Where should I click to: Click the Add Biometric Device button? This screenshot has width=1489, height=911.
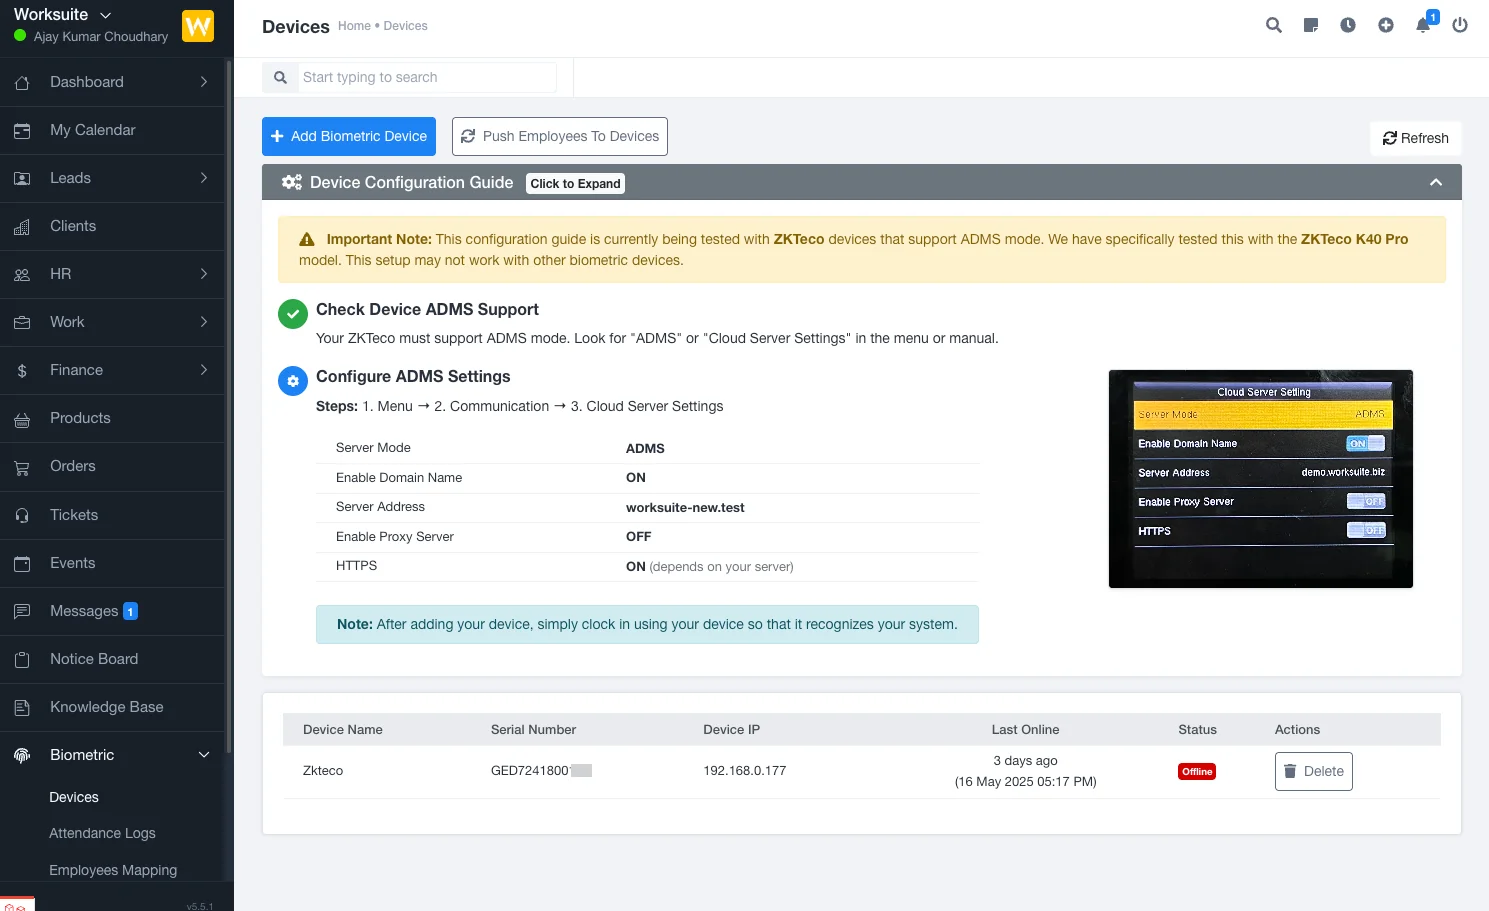pyautogui.click(x=349, y=136)
